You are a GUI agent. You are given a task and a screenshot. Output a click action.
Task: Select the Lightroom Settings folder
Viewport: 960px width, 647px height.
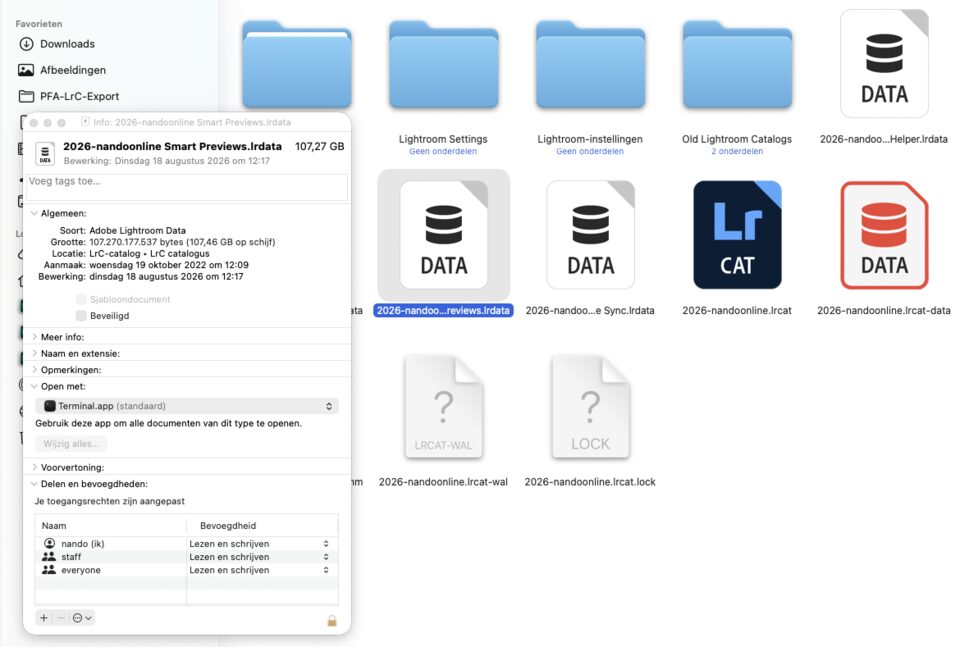coord(443,65)
